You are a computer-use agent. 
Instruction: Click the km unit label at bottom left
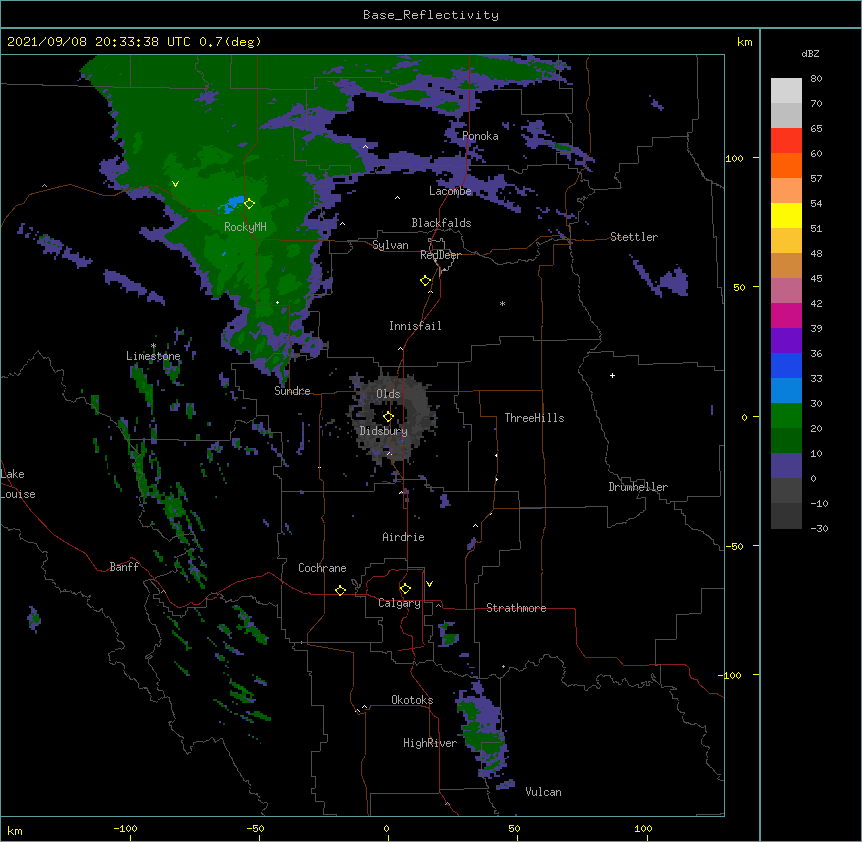point(15,830)
